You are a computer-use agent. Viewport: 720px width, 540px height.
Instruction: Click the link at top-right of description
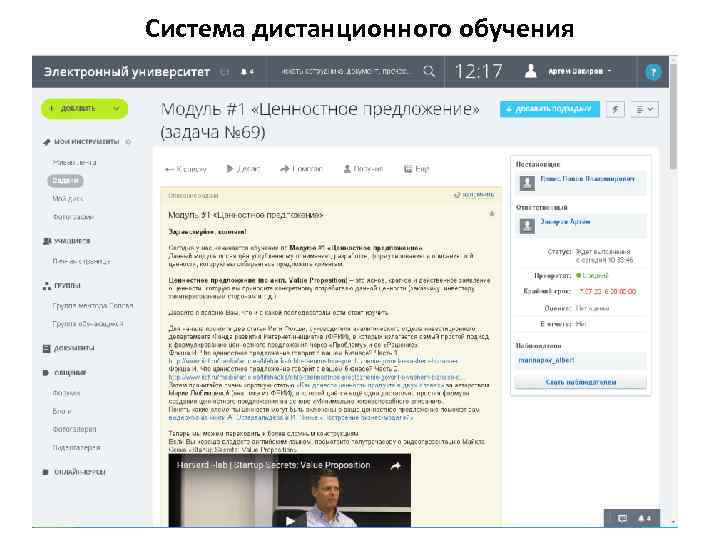tap(474, 195)
